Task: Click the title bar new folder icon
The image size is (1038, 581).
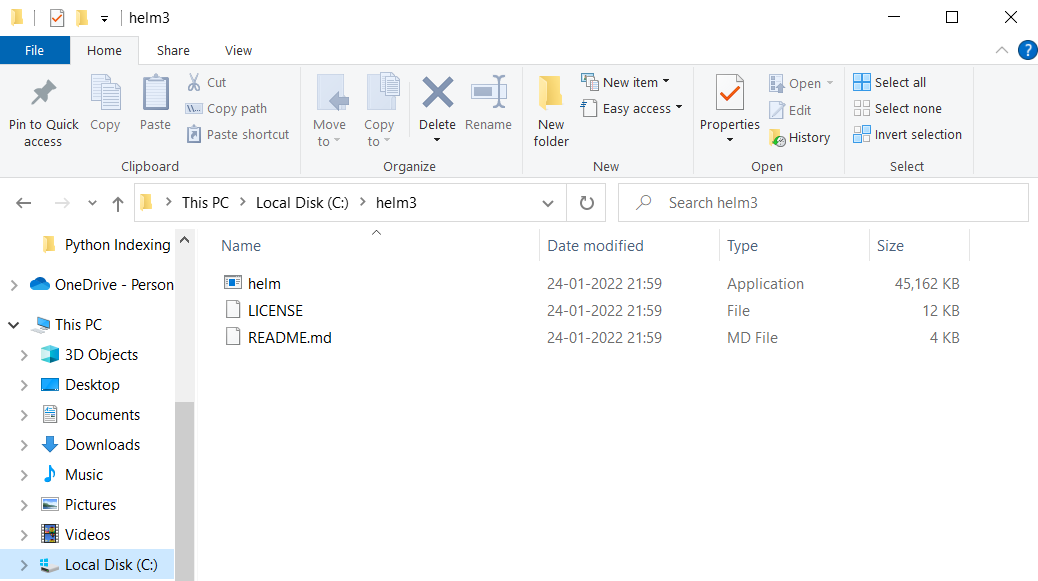Action: coord(82,18)
